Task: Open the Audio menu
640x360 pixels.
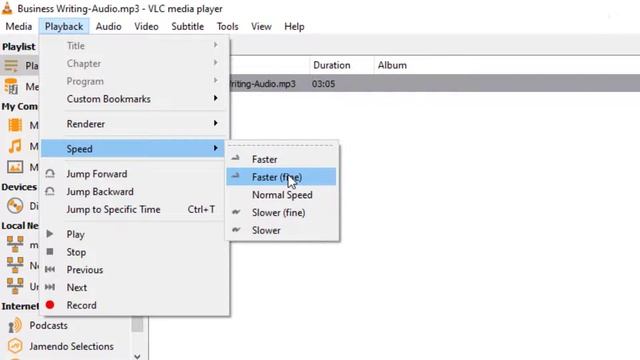Action: (x=109, y=27)
